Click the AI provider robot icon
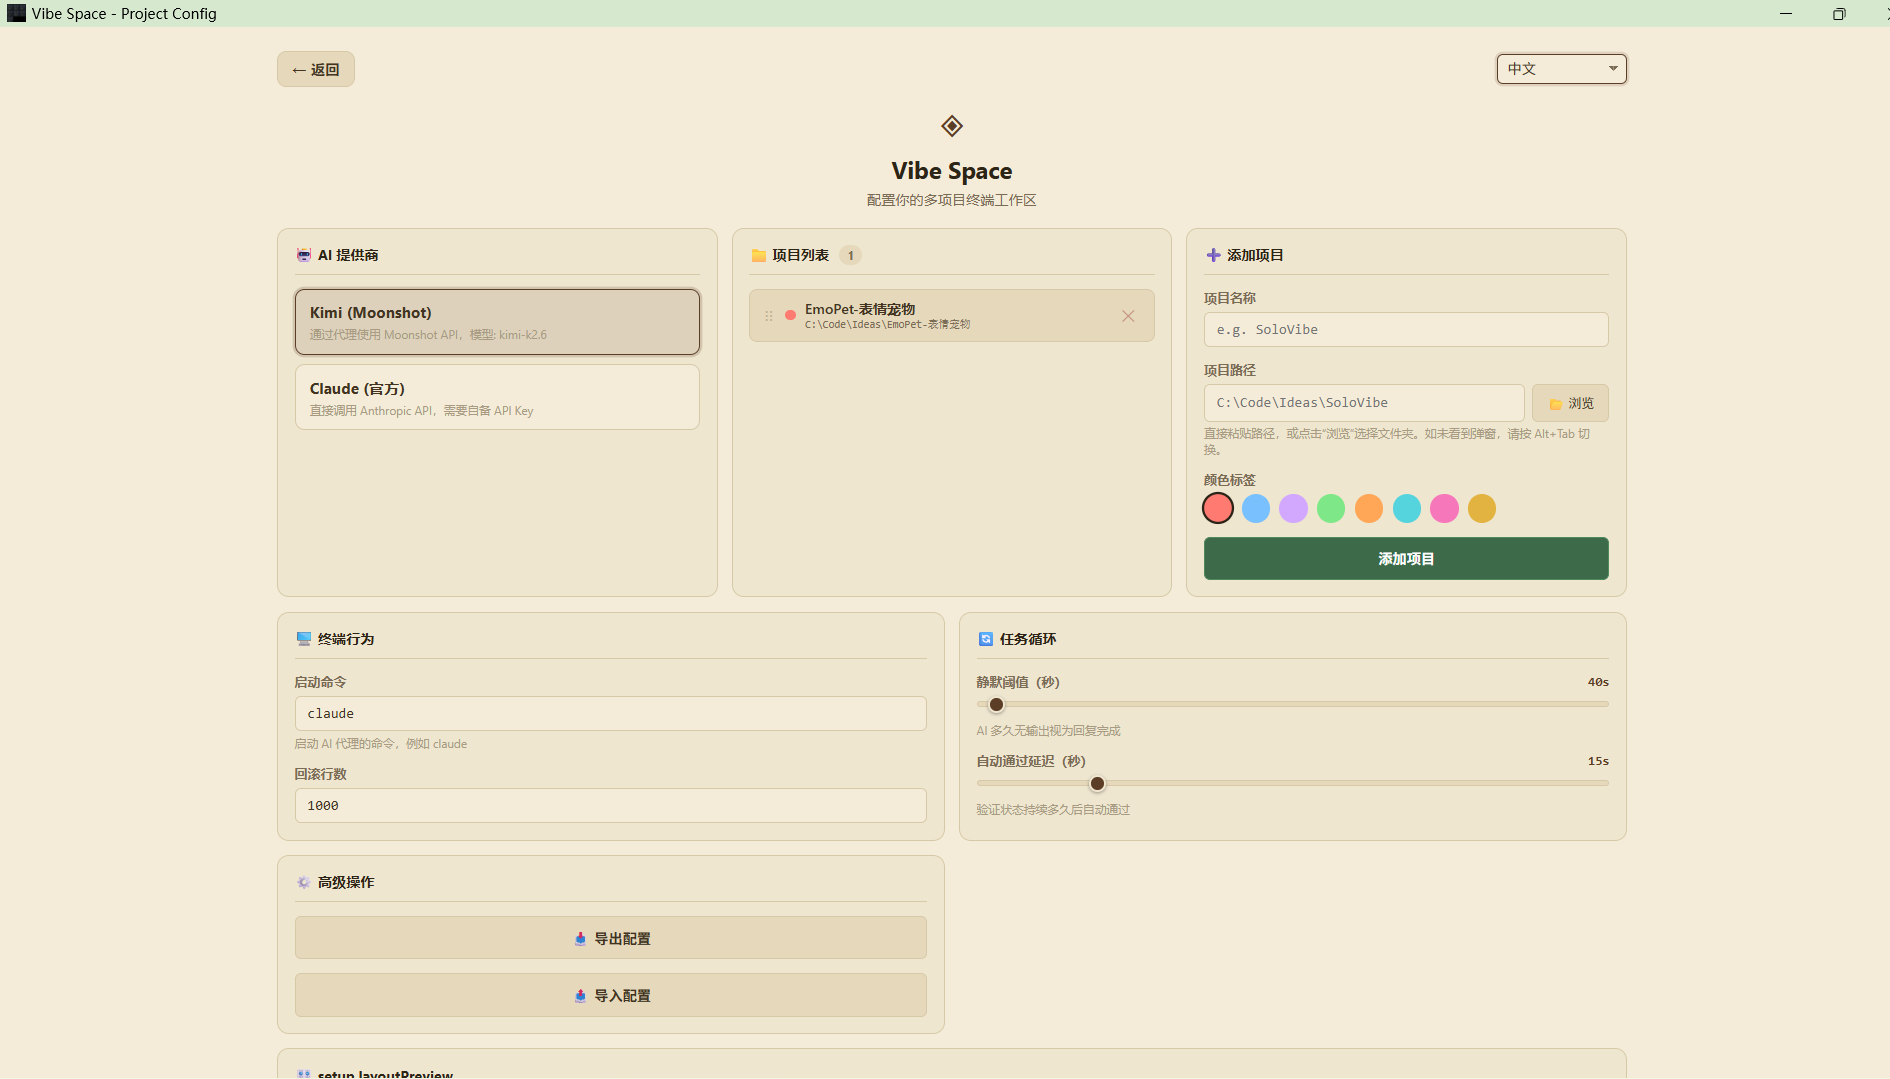The image size is (1890, 1079). tap(304, 255)
